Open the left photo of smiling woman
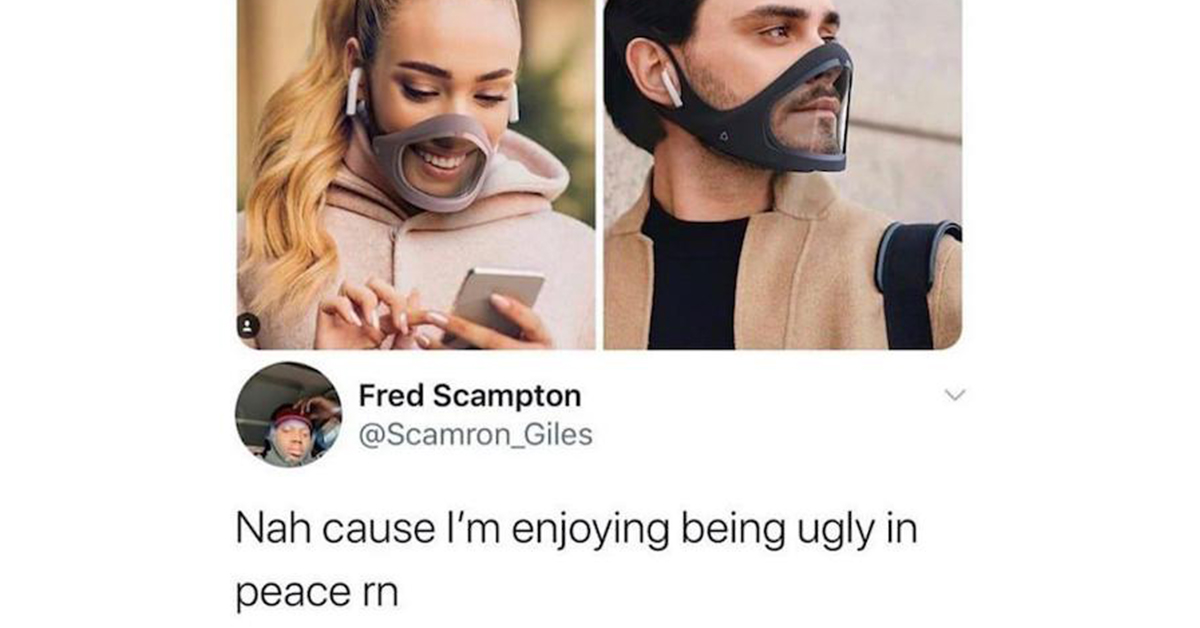This screenshot has height=628, width=1200. (x=416, y=174)
